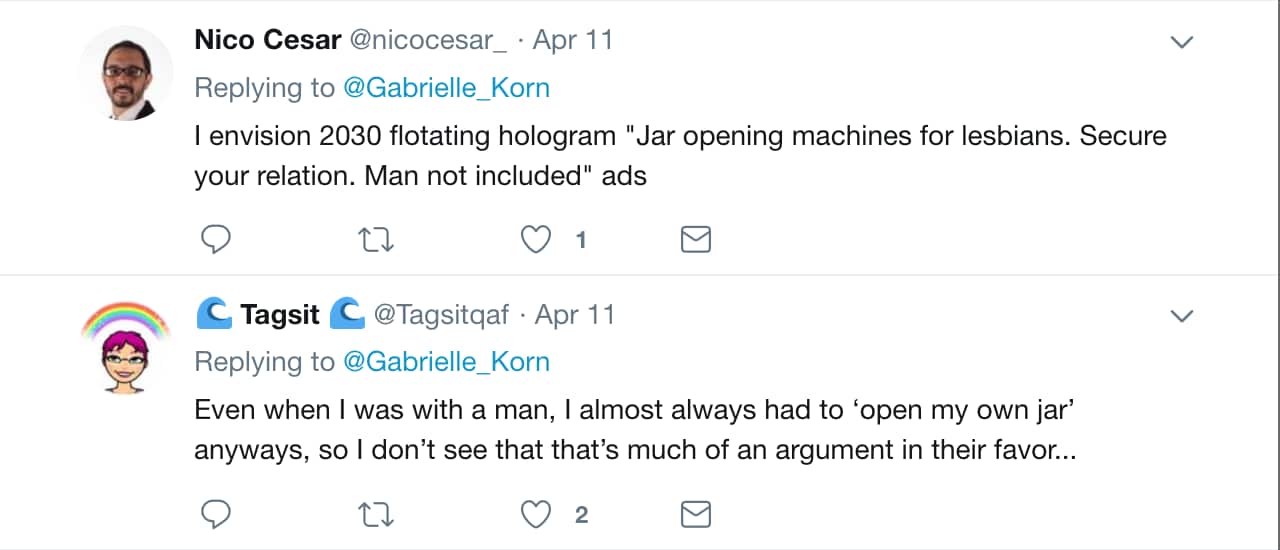Share Tagsit's tweet via Direct Message
This screenshot has height=550, width=1280.
695,515
